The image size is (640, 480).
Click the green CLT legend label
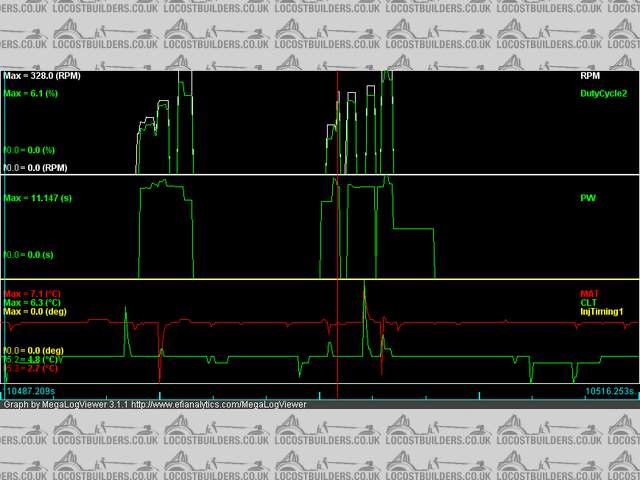pos(589,303)
